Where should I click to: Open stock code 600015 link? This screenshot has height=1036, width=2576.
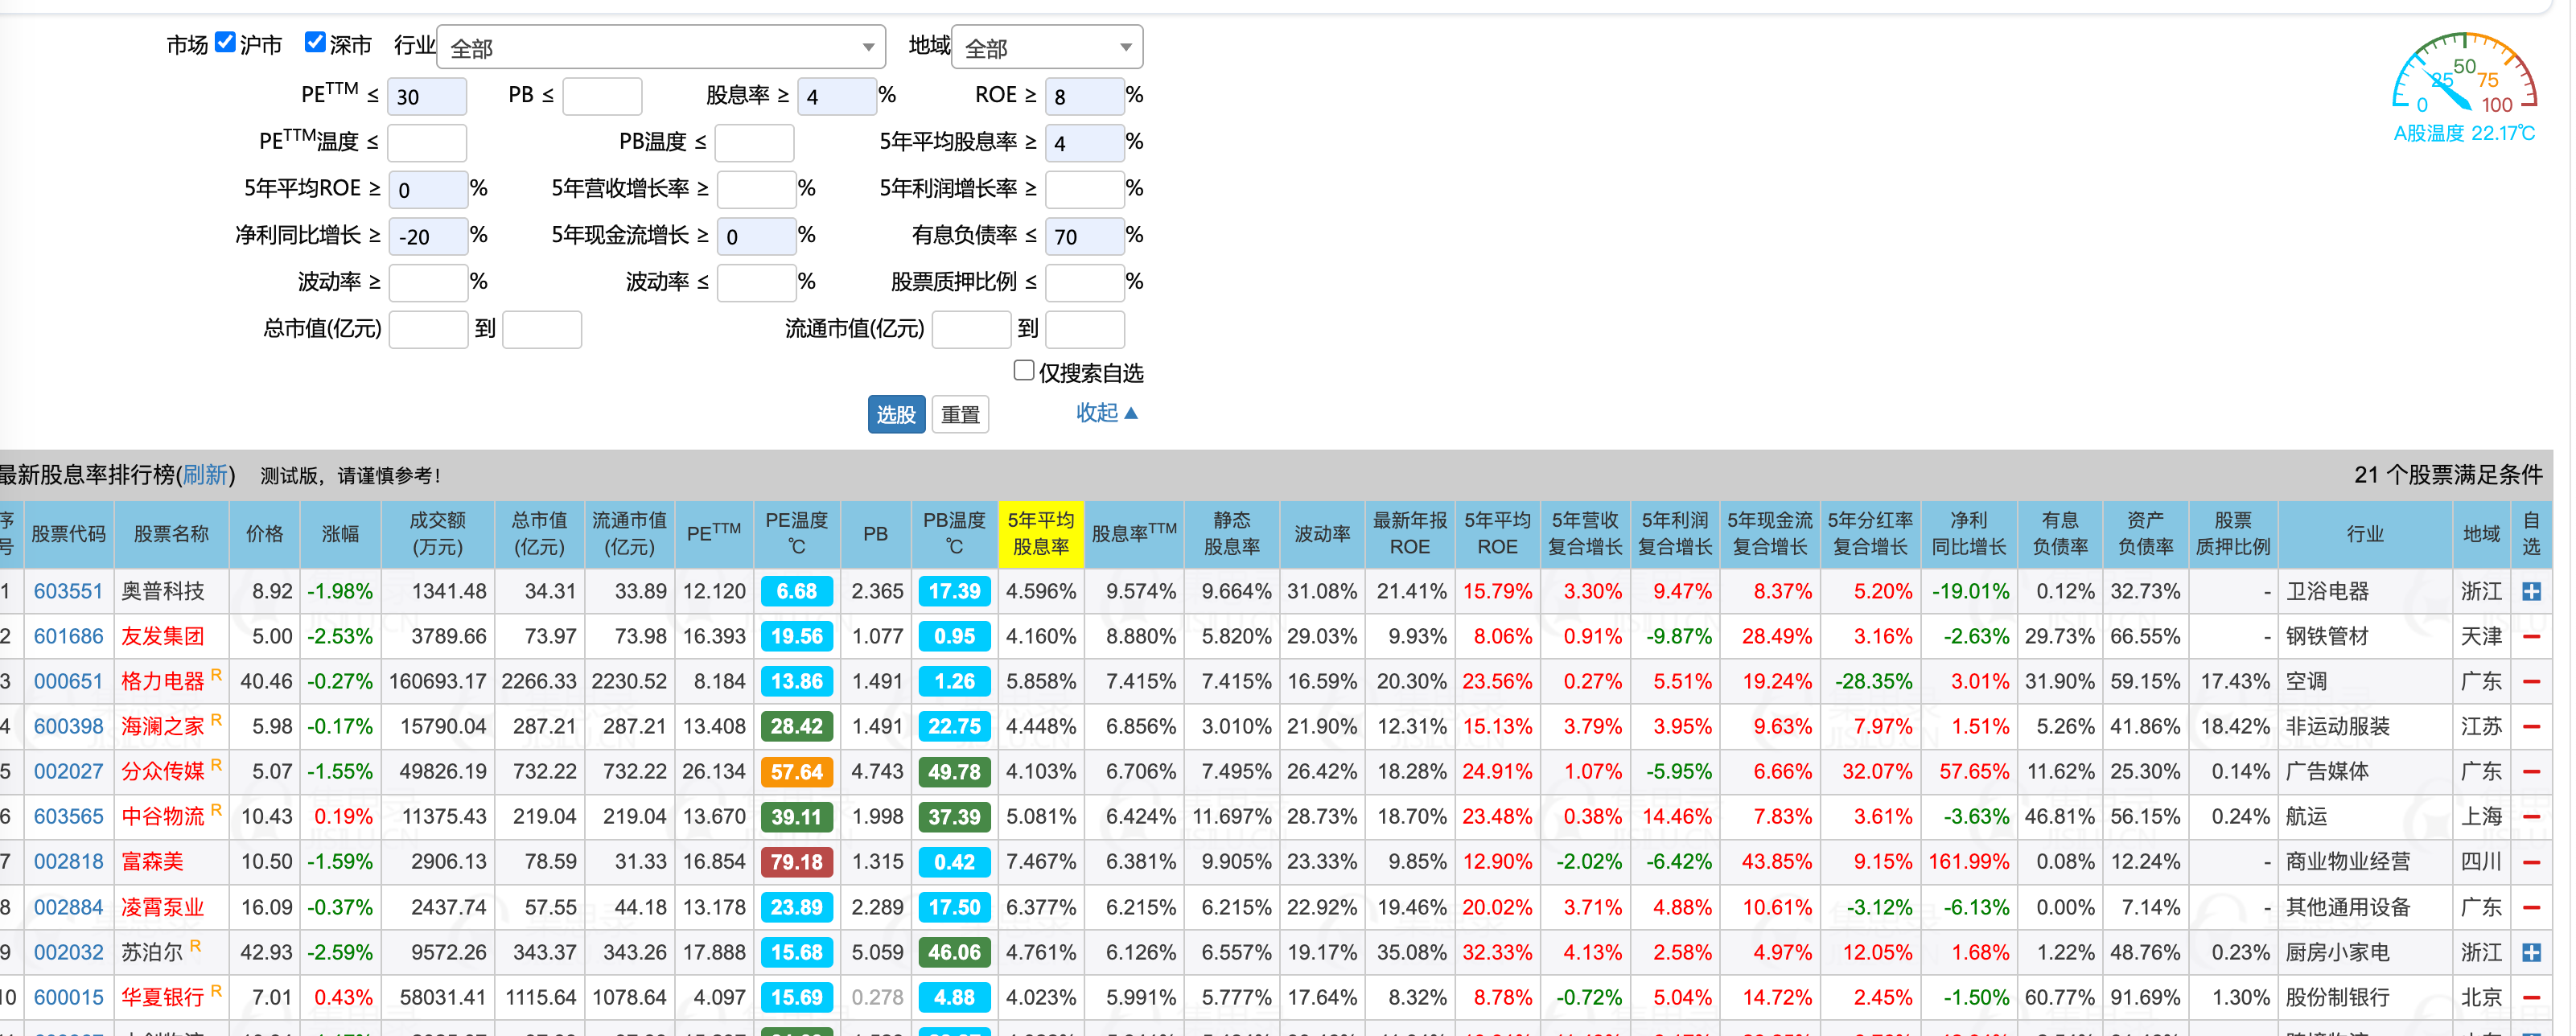tap(69, 998)
